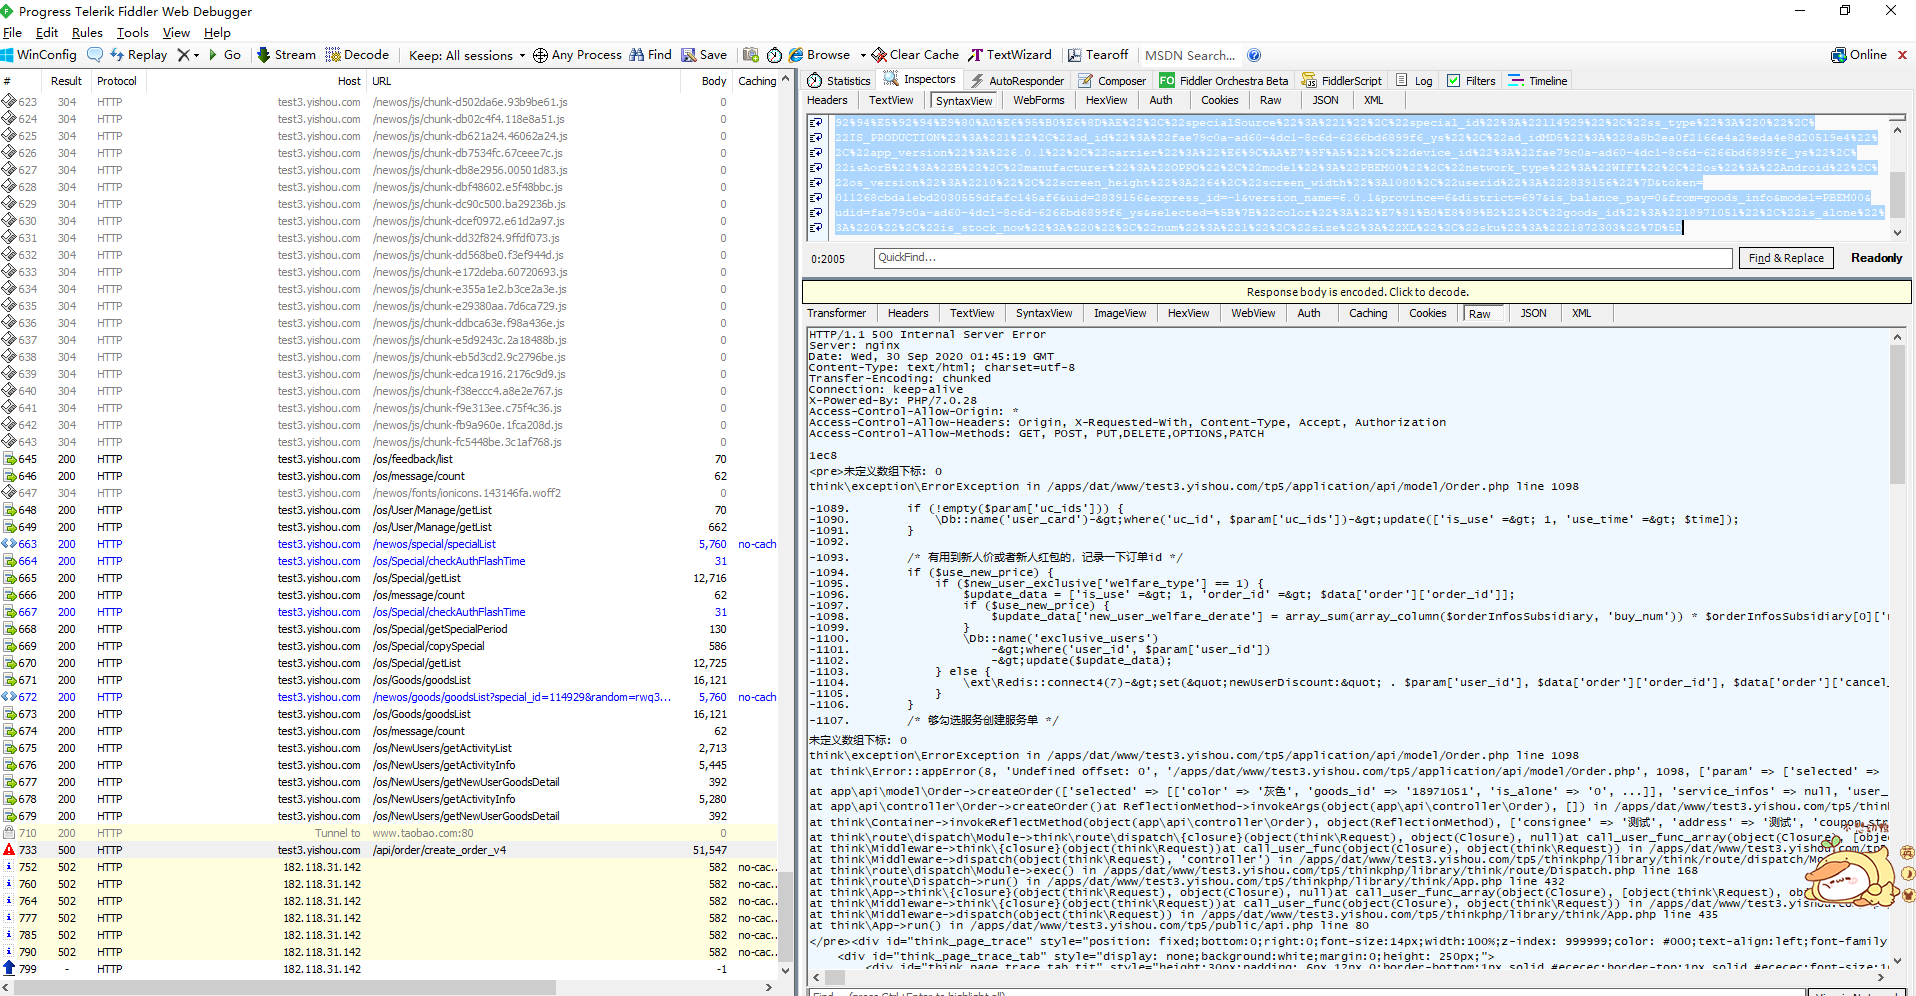Click the Online status indicator
Viewport: 1916px width, 996px height.
coord(1859,55)
